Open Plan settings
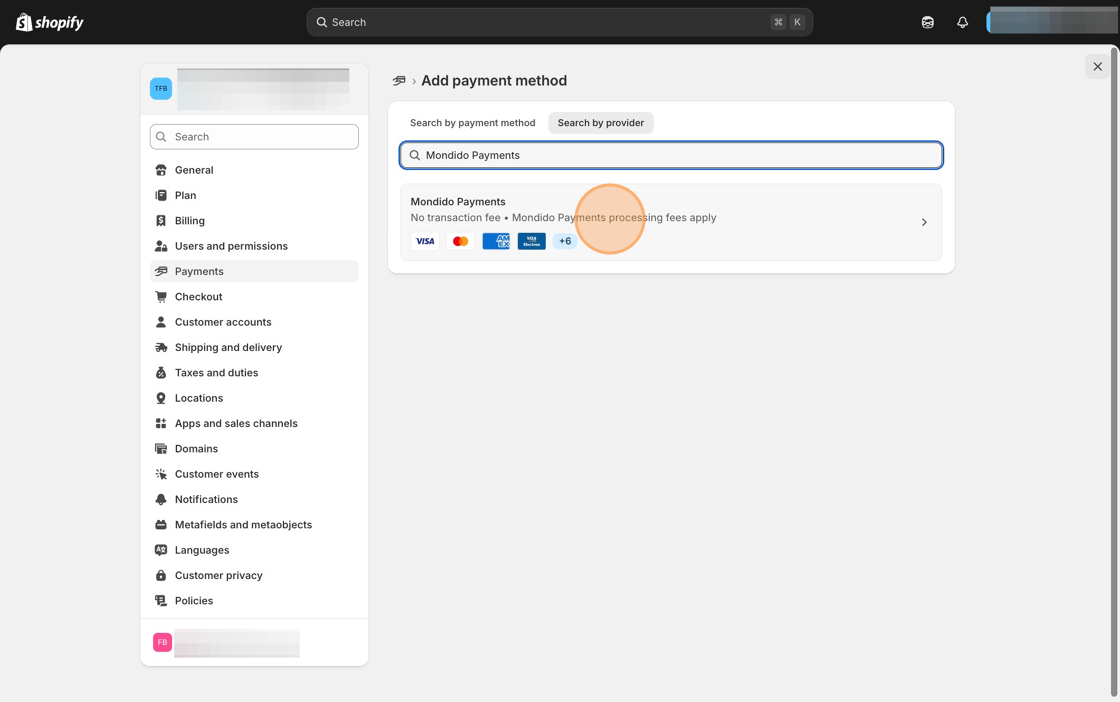1120x702 pixels. tap(254, 195)
